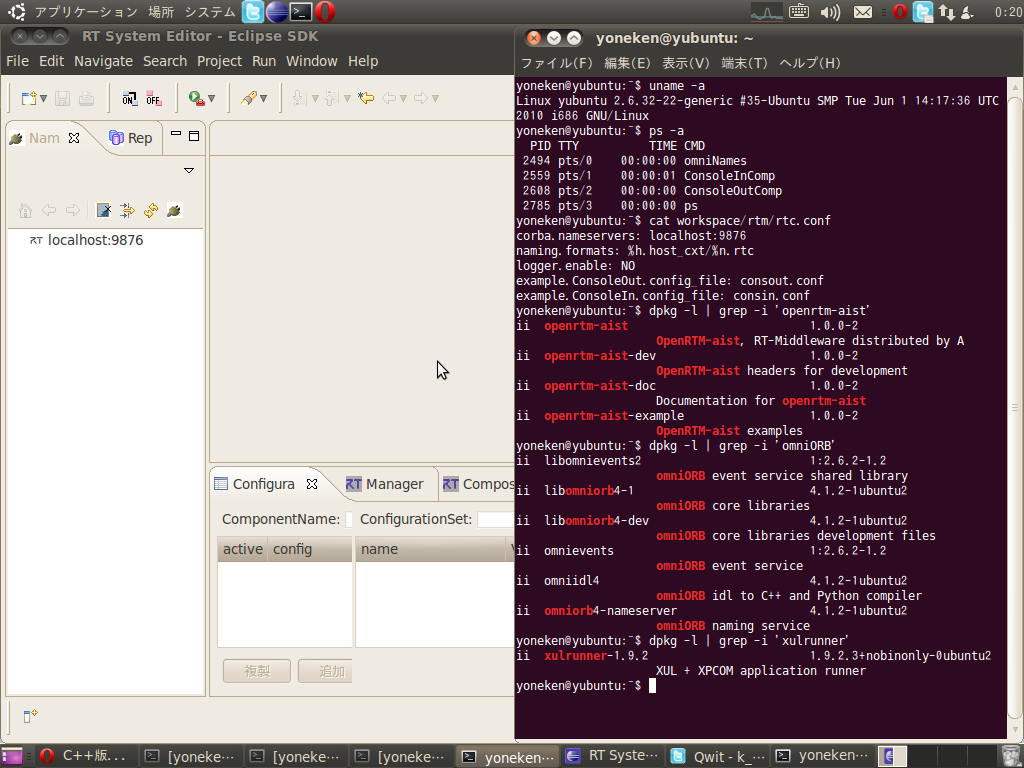Image resolution: width=1024 pixels, height=768 pixels.
Task: Click the Run external tools icon
Action: coord(196,99)
